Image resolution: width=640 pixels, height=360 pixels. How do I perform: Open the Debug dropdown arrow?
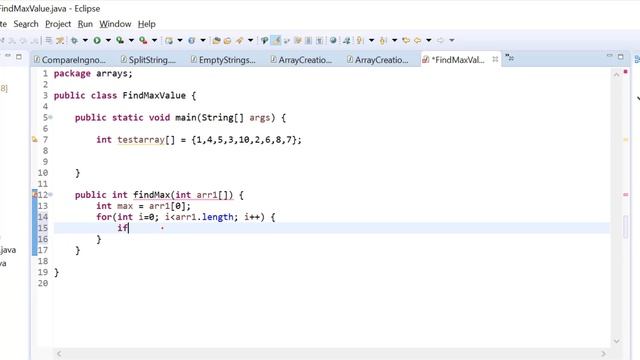point(85,40)
